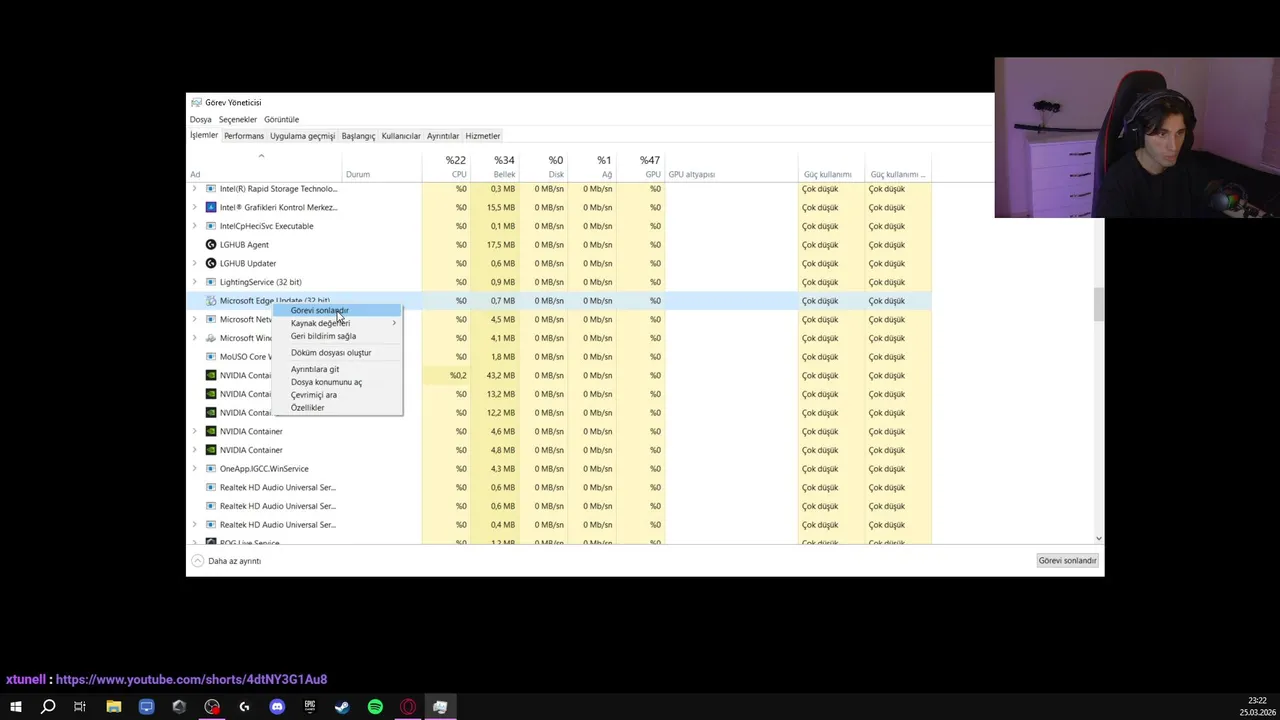Expand the LGHUB Updater row
The image size is (1280, 720).
click(194, 263)
